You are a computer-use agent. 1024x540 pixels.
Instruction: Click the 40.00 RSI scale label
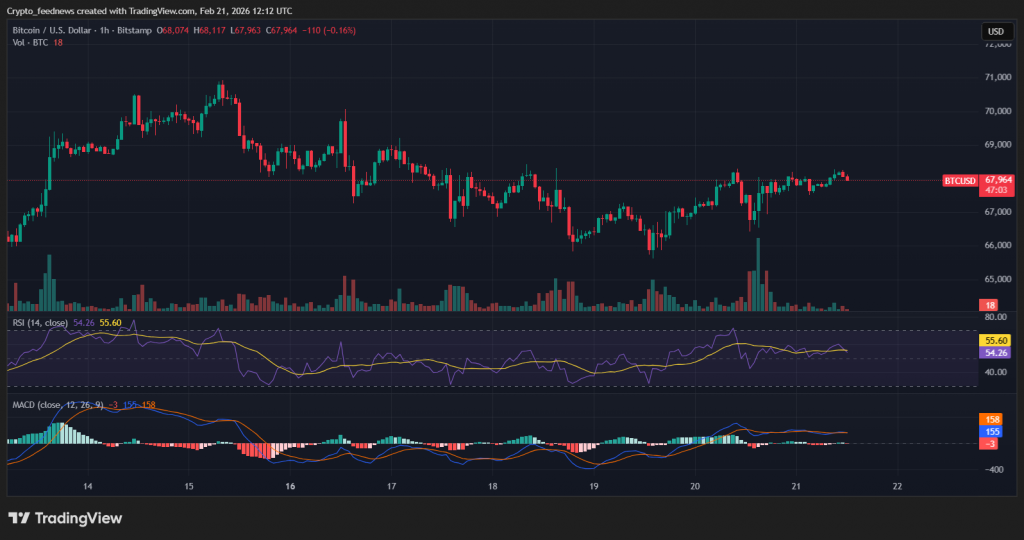996,372
